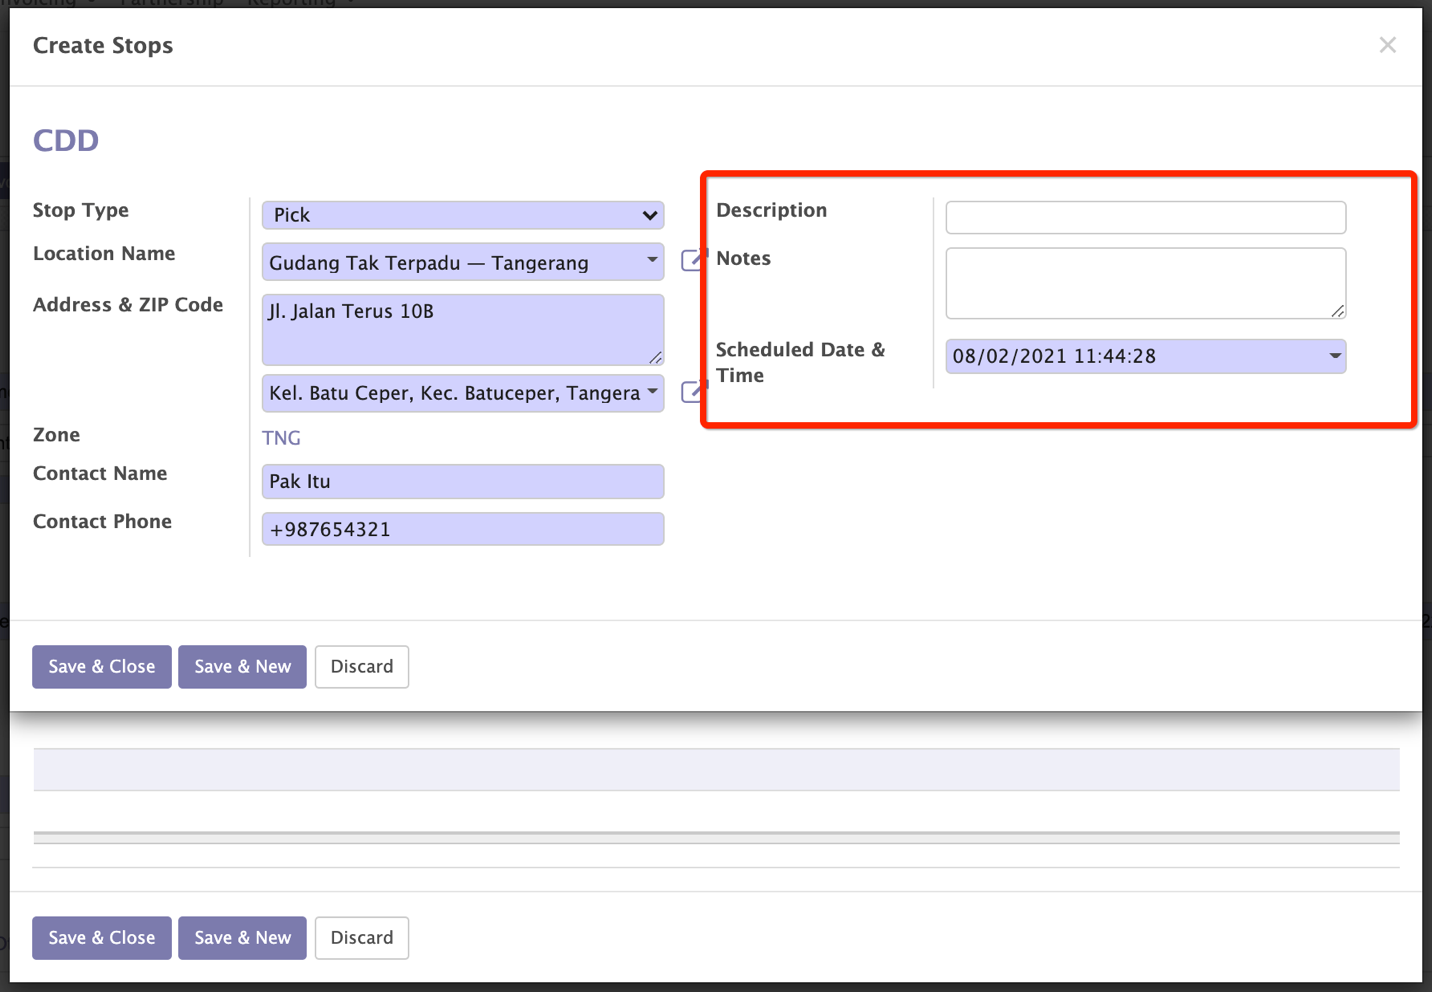The image size is (1432, 992).
Task: Click the Contact Phone label
Action: pos(102,521)
